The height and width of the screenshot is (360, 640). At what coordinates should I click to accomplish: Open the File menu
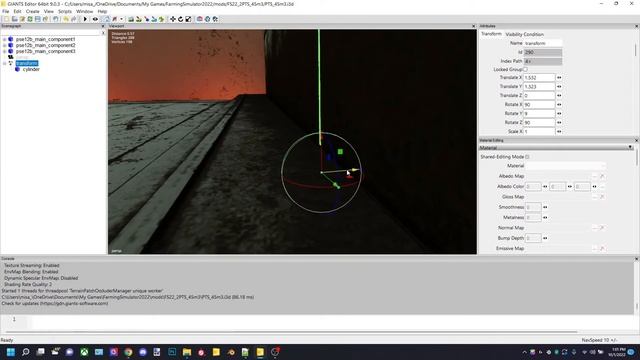(6, 11)
